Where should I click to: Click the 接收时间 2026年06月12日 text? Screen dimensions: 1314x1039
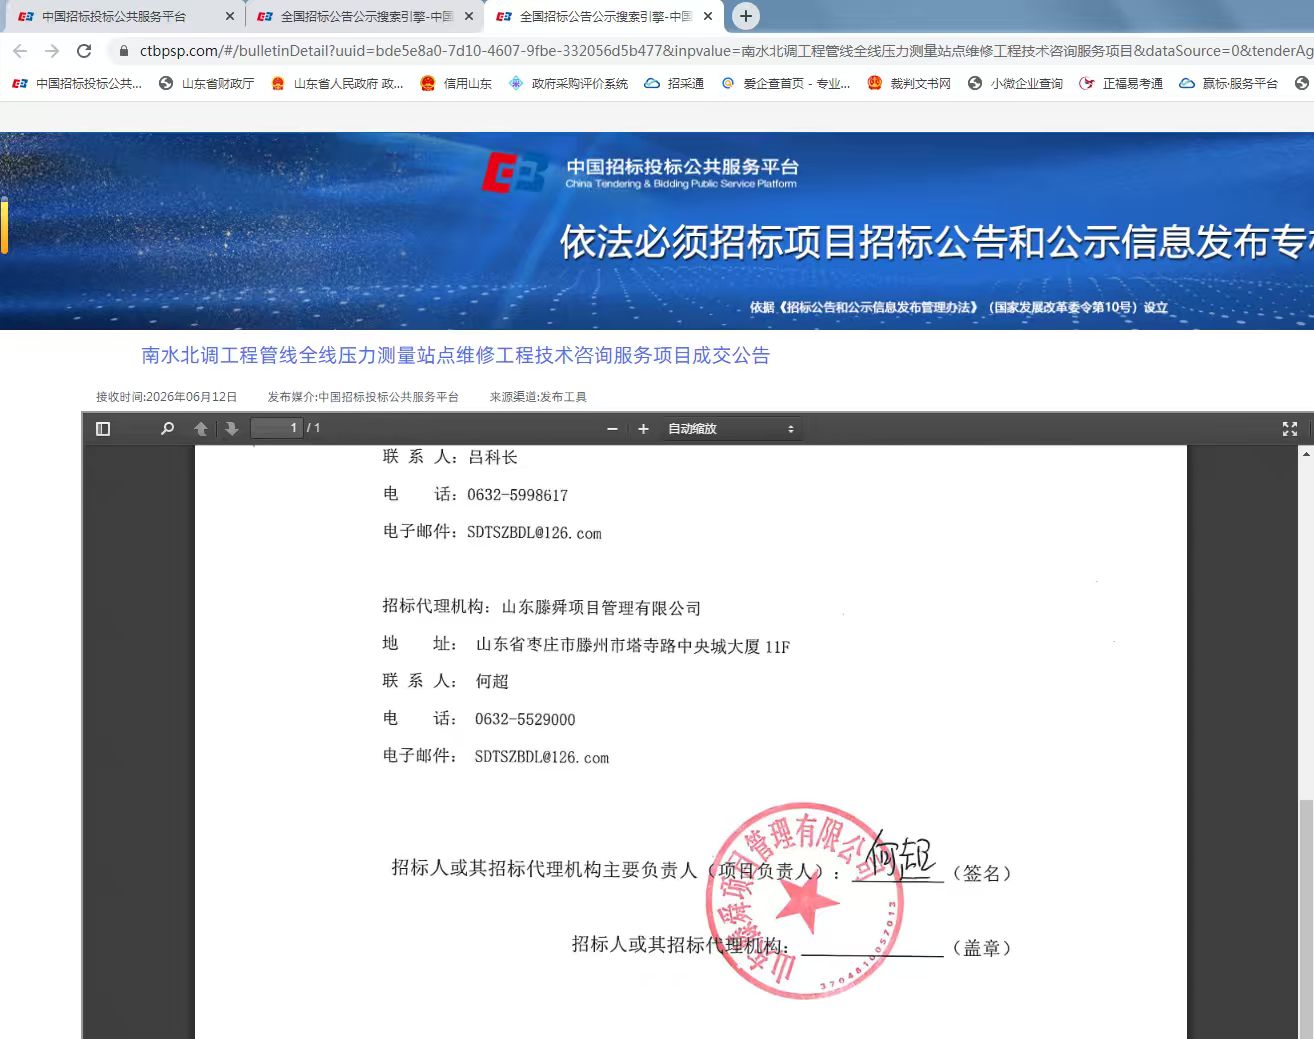166,397
